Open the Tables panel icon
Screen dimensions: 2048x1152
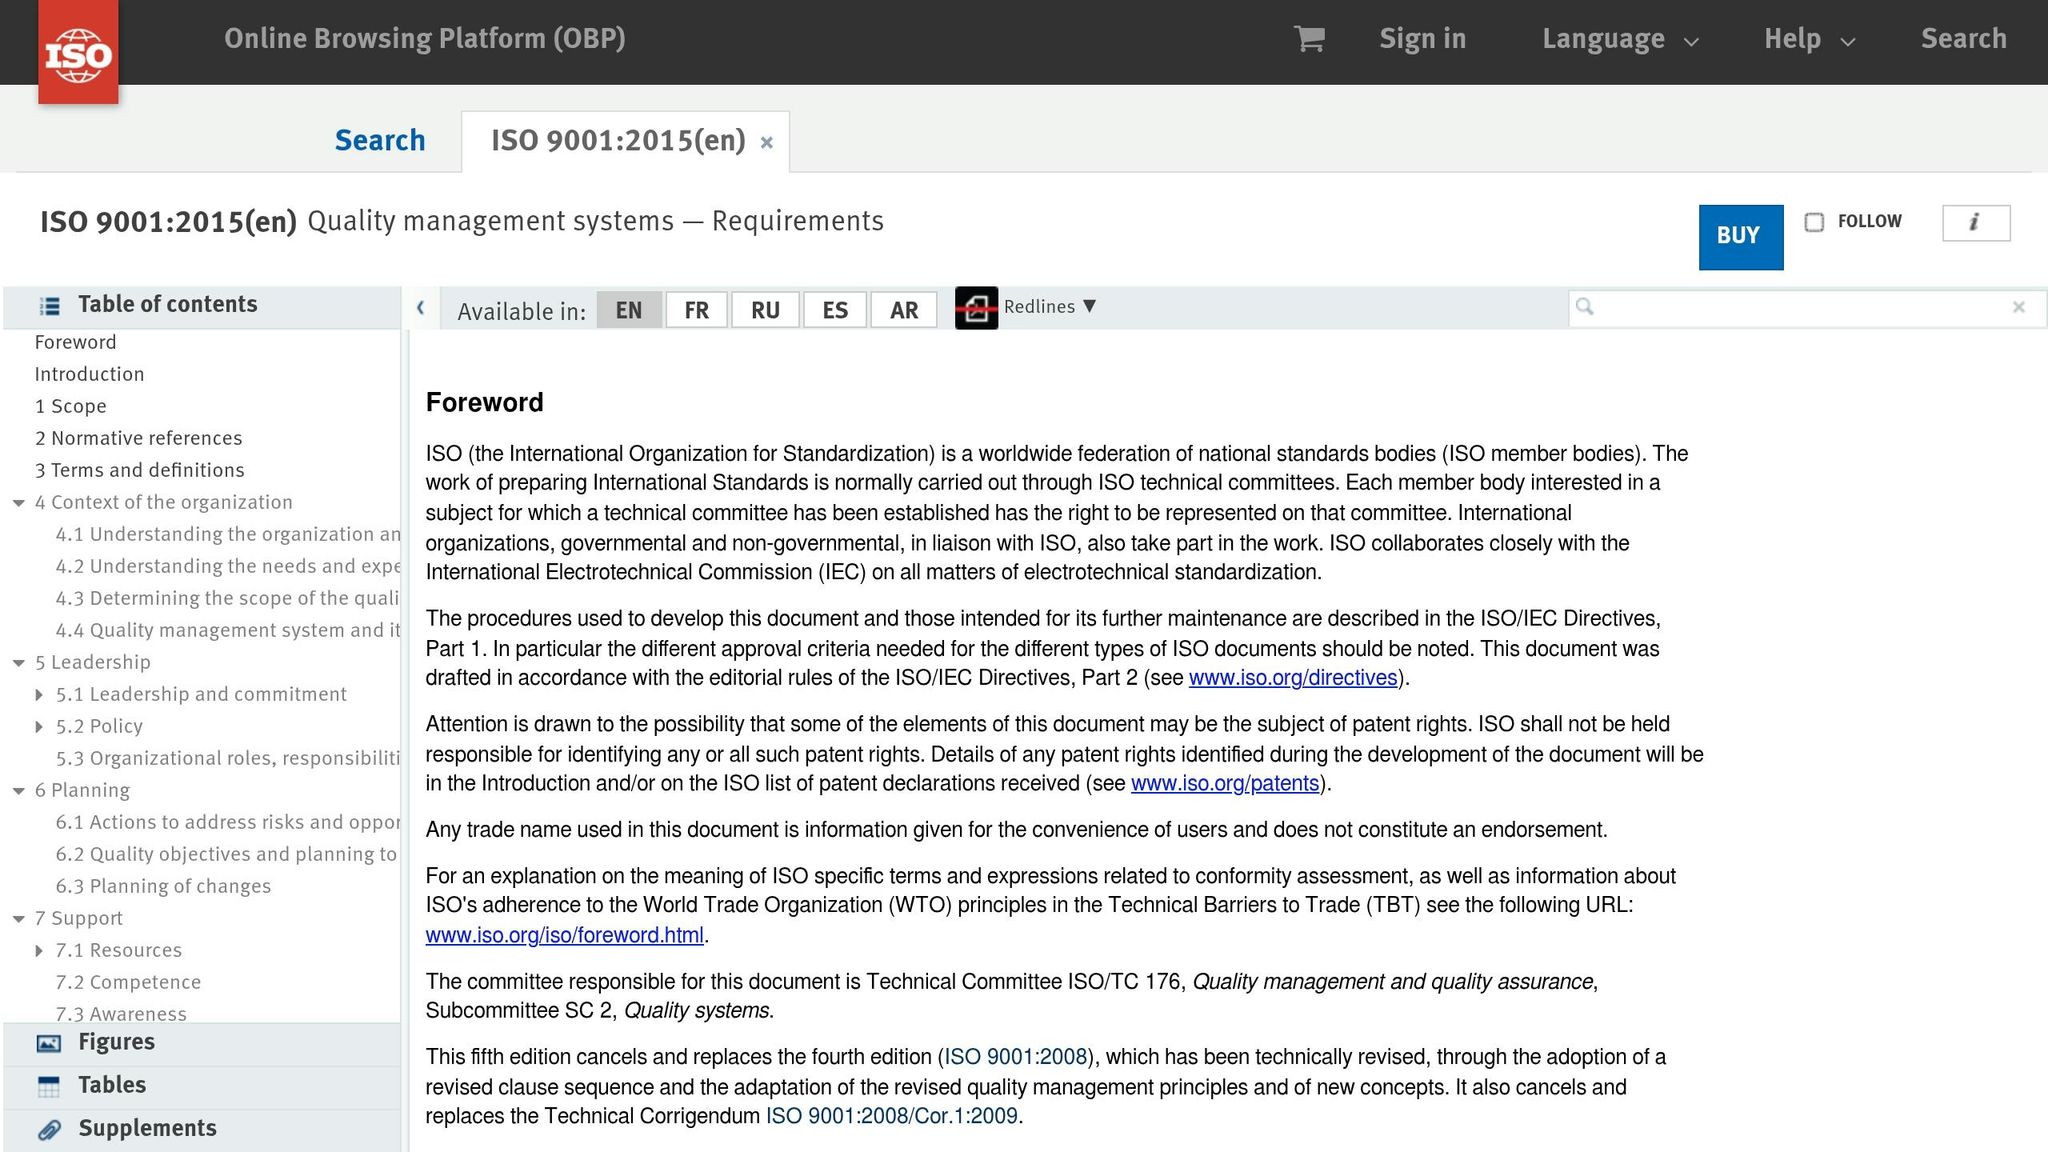point(48,1086)
